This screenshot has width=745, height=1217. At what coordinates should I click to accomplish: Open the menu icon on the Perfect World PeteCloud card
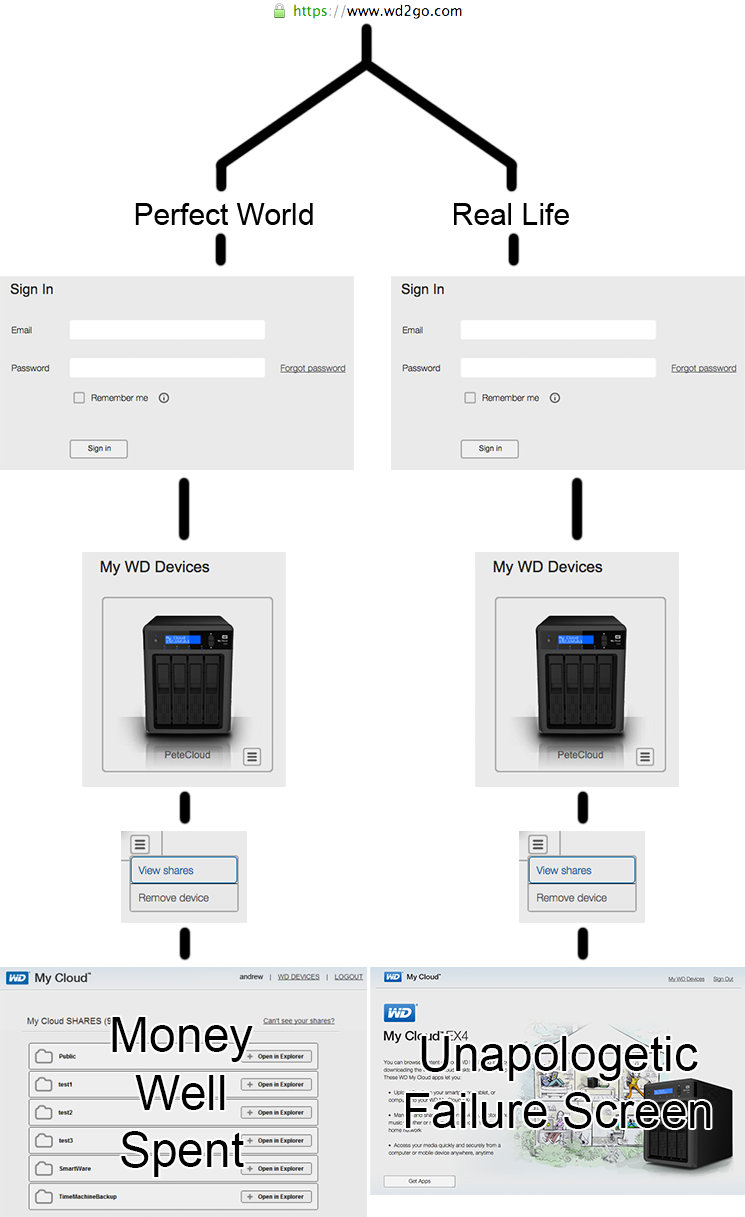coord(252,757)
